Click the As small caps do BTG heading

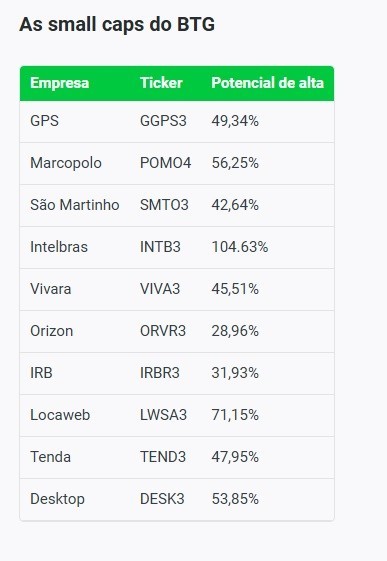point(117,25)
